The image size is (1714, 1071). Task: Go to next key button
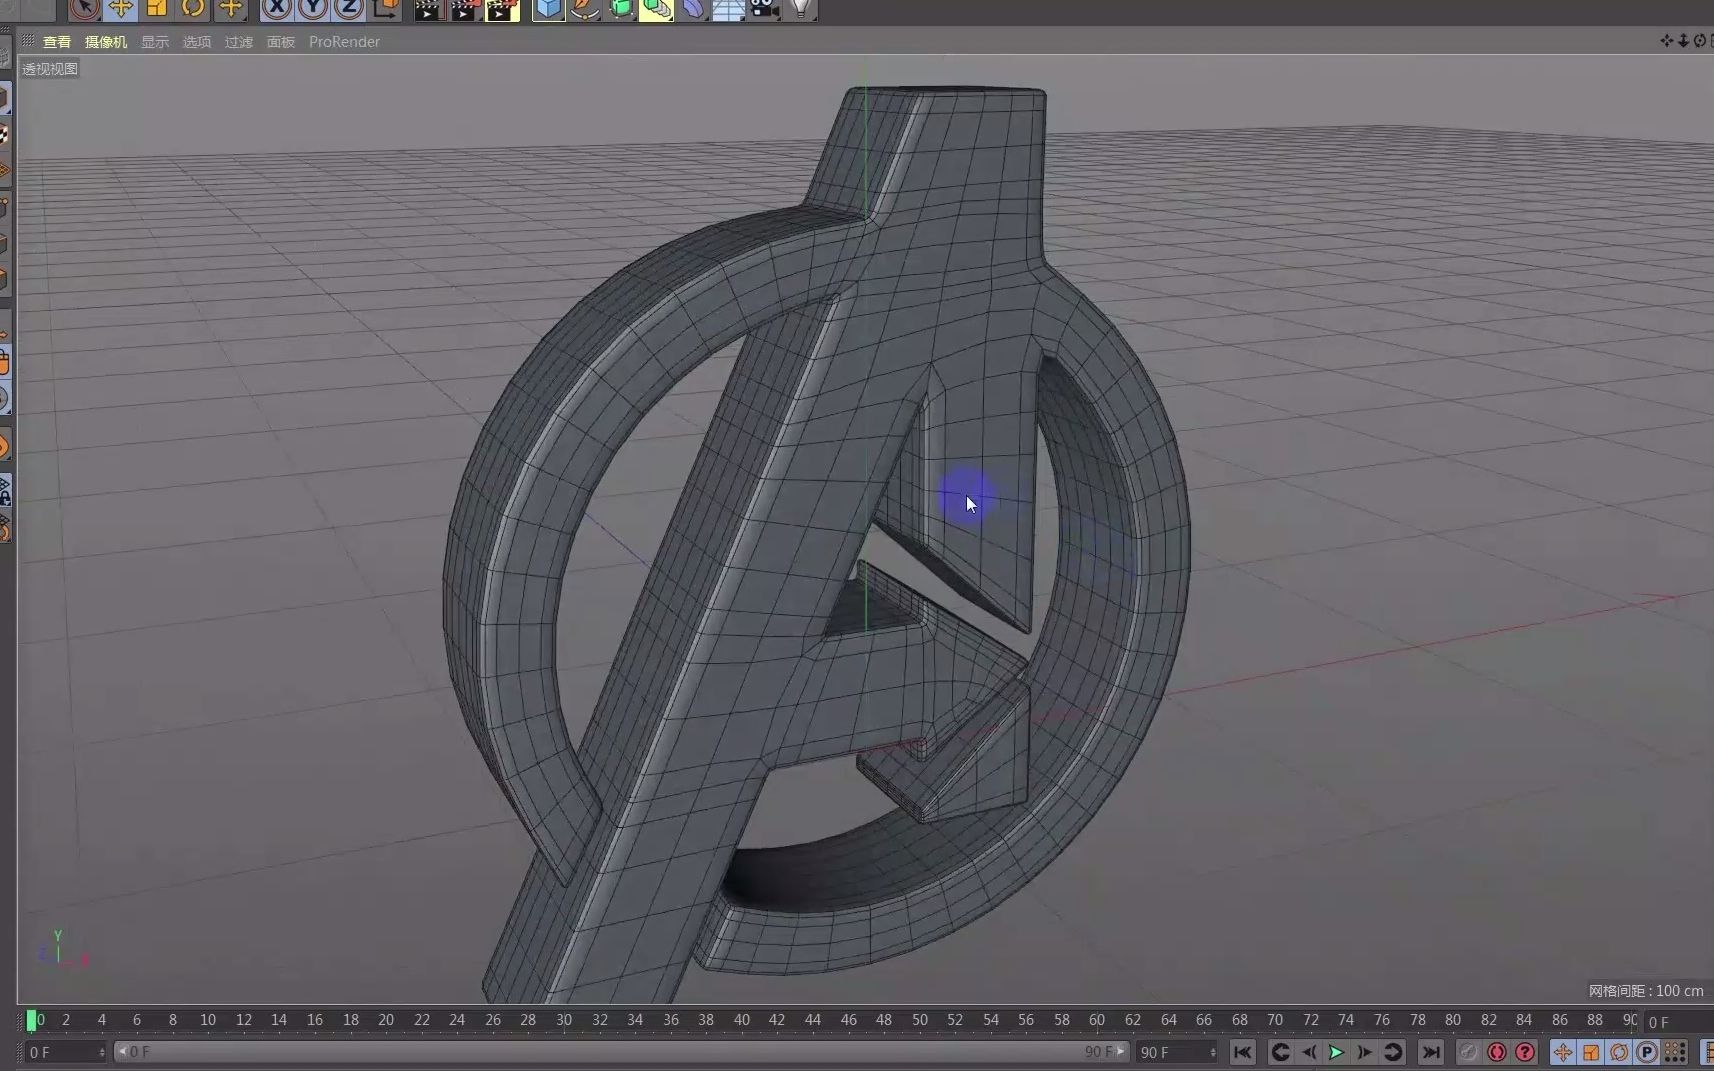tap(1392, 1052)
